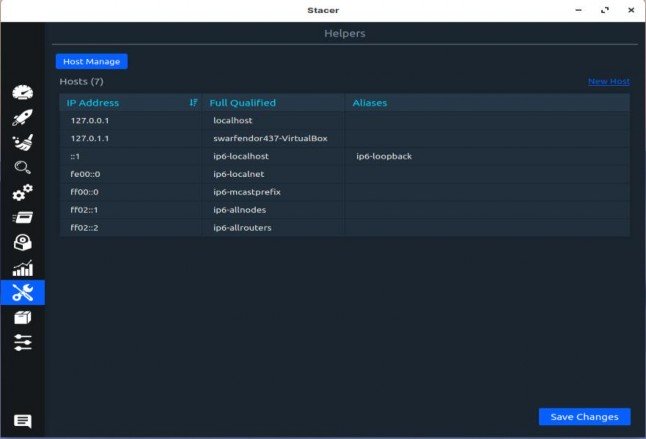The width and height of the screenshot is (646, 439).
Task: Select the ip6-allrouters hostname cell
Action: coord(274,228)
